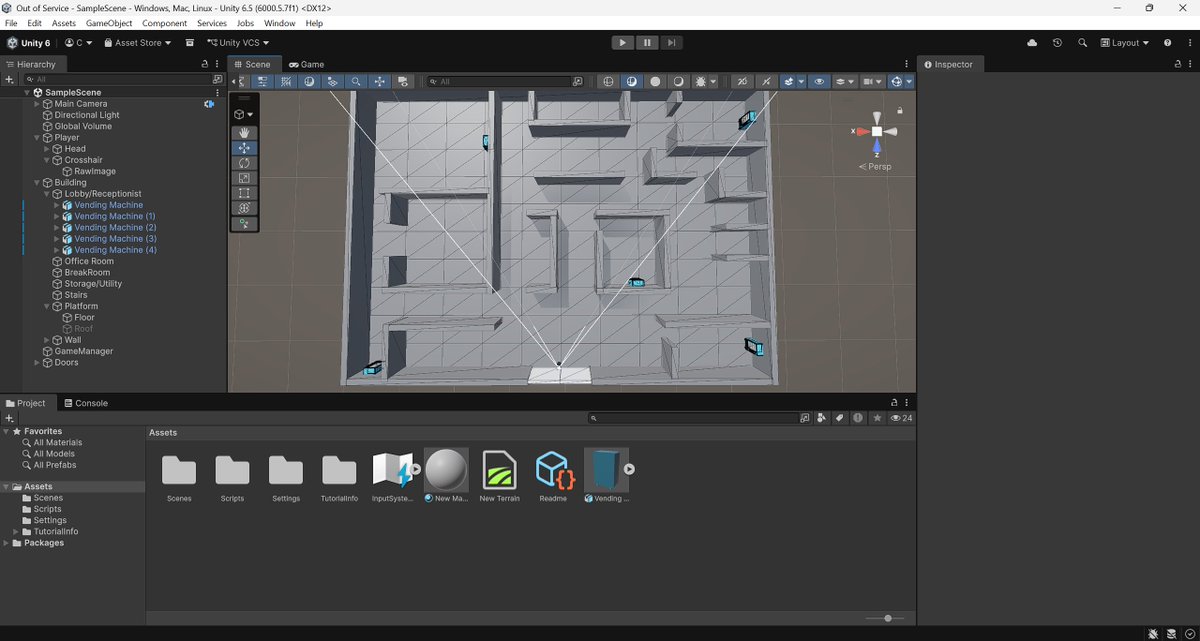Viewport: 1200px width, 641px height.
Task: Expand the Wall object in Hierarchy
Action: [x=47, y=340]
